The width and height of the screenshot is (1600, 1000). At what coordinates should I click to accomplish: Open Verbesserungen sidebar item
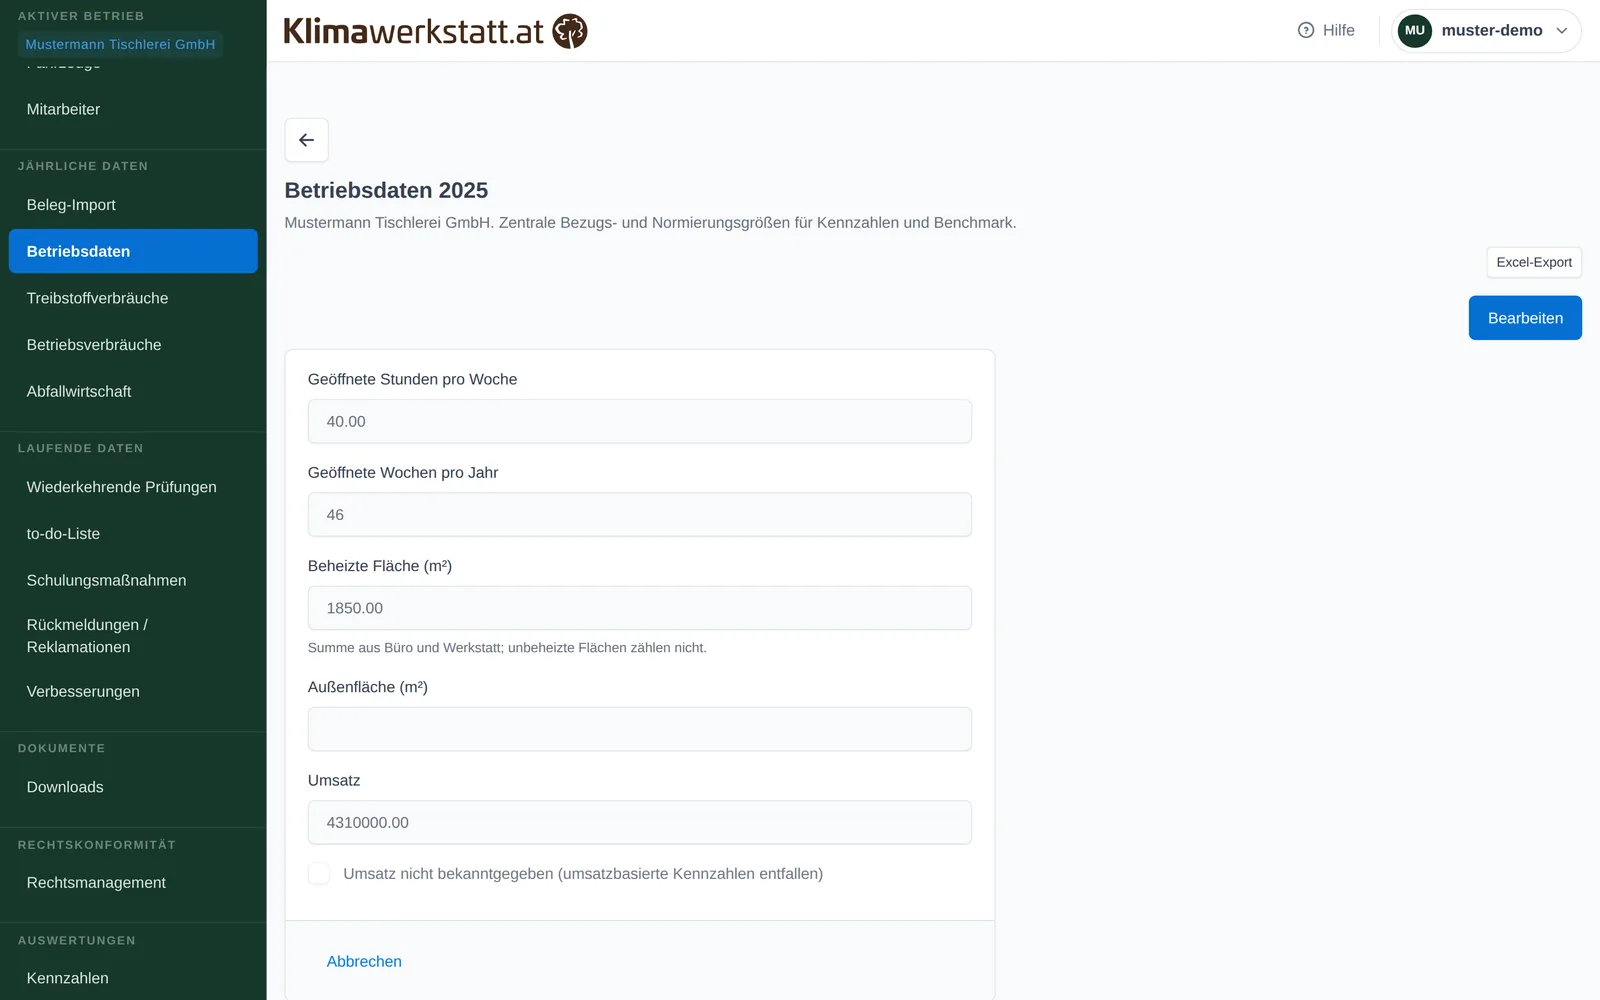point(133,691)
